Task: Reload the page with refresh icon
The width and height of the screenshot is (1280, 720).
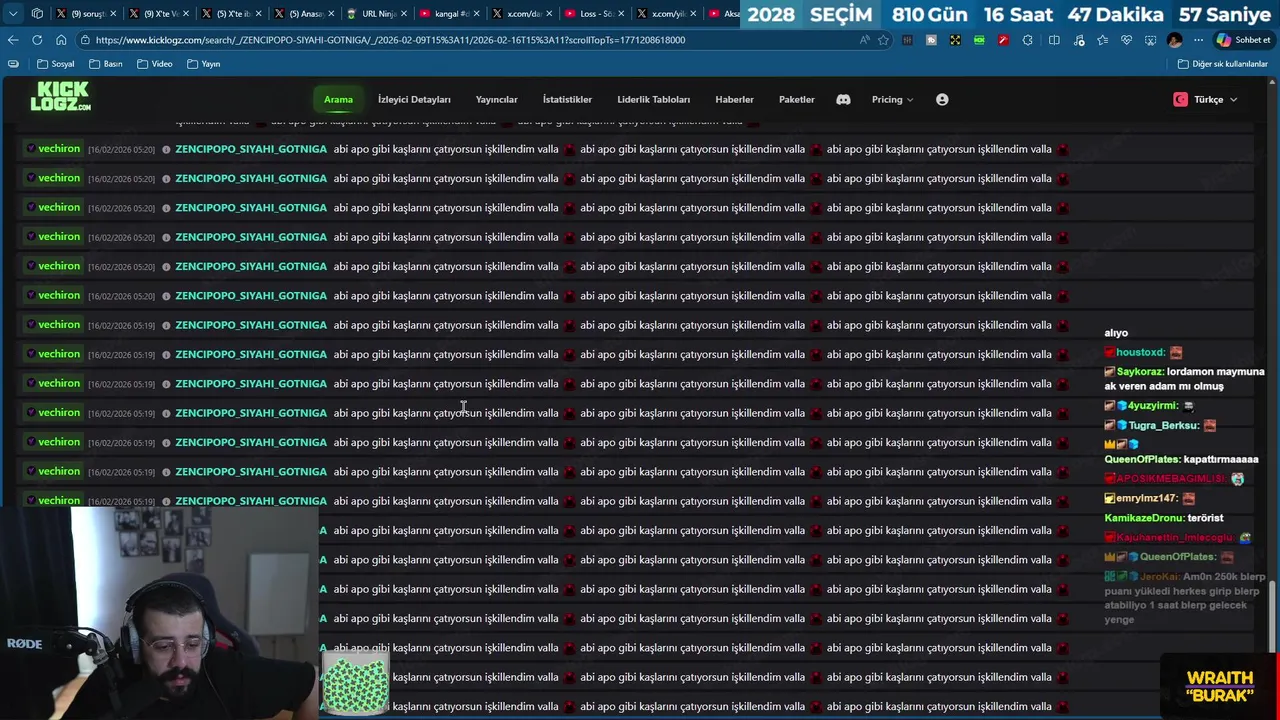Action: point(37,40)
